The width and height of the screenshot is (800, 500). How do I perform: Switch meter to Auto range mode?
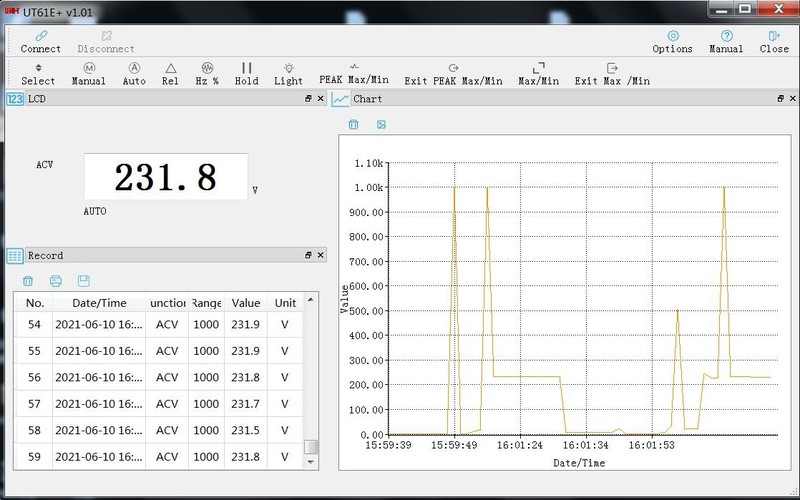[x=134, y=74]
